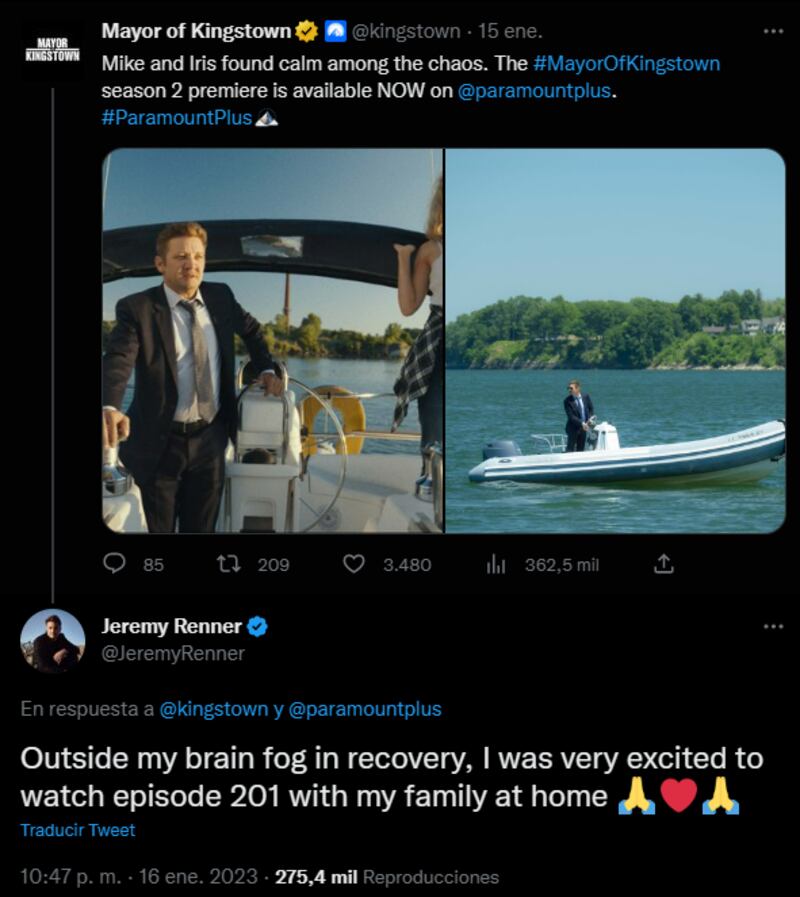Click Jeremy Renner's blue verified badge
The image size is (800, 897).
click(x=257, y=627)
